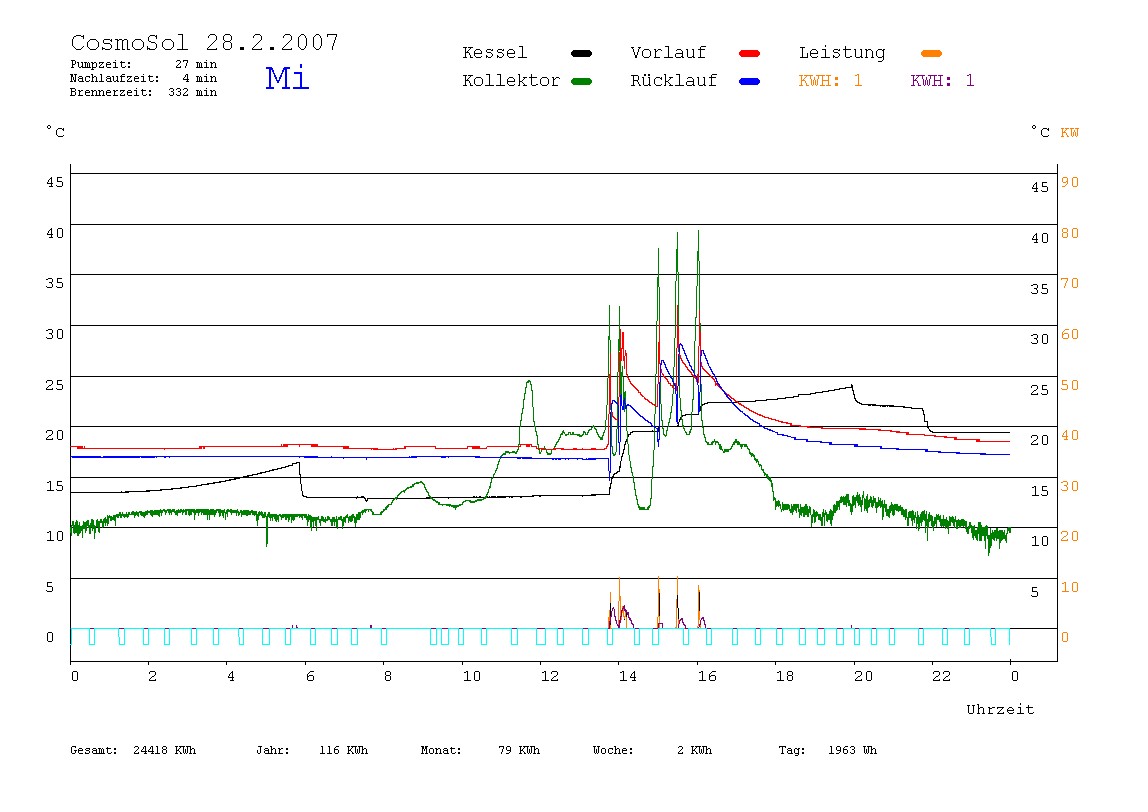
Task: Click the 45 label on left axis
Action: tap(55, 182)
